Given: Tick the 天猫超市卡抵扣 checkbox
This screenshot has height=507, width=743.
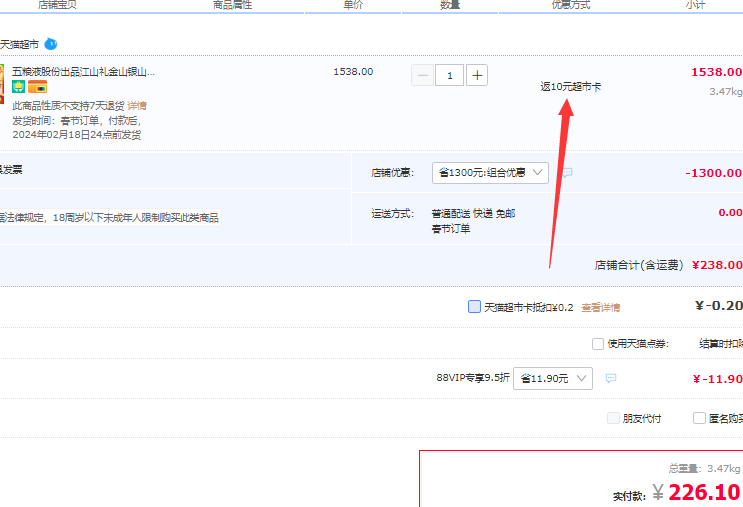Looking at the screenshot, I should 474,307.
